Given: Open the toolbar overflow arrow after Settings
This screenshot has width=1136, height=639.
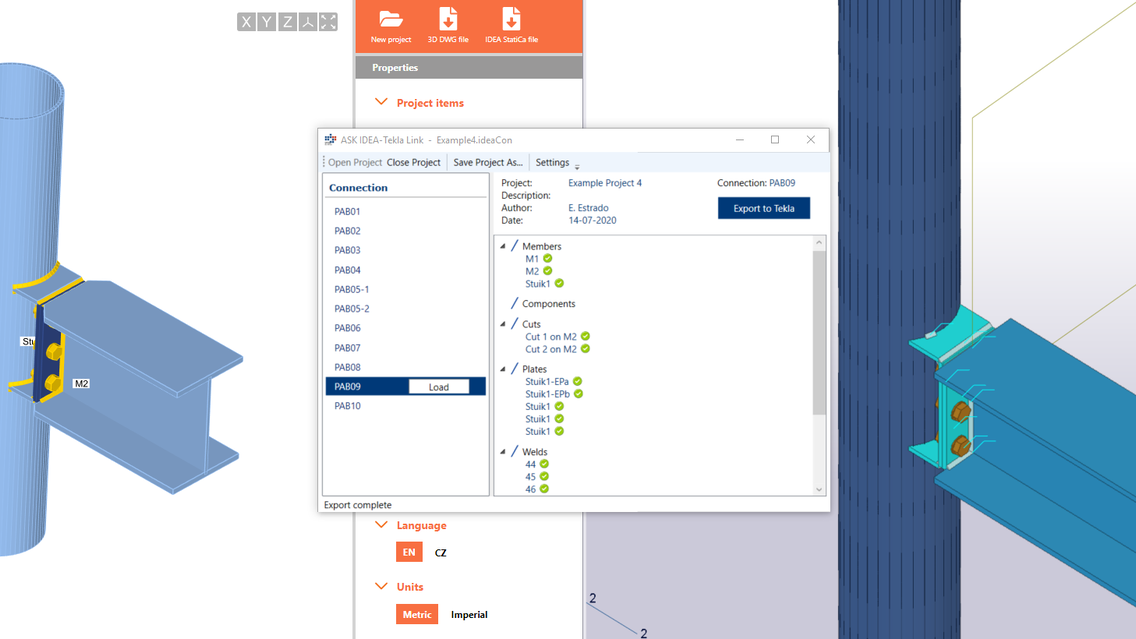Looking at the screenshot, I should [577, 166].
